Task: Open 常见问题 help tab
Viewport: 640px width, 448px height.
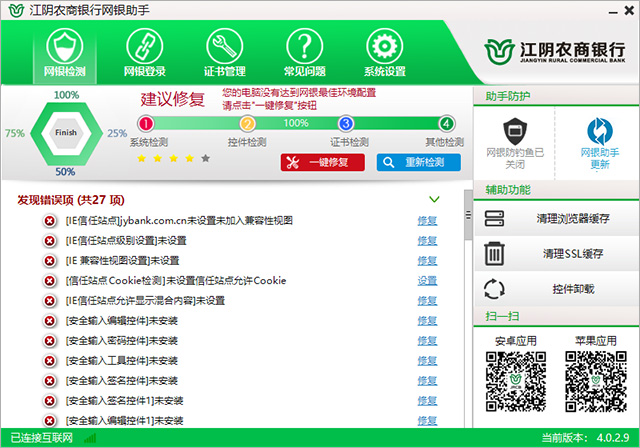Action: 304,53
